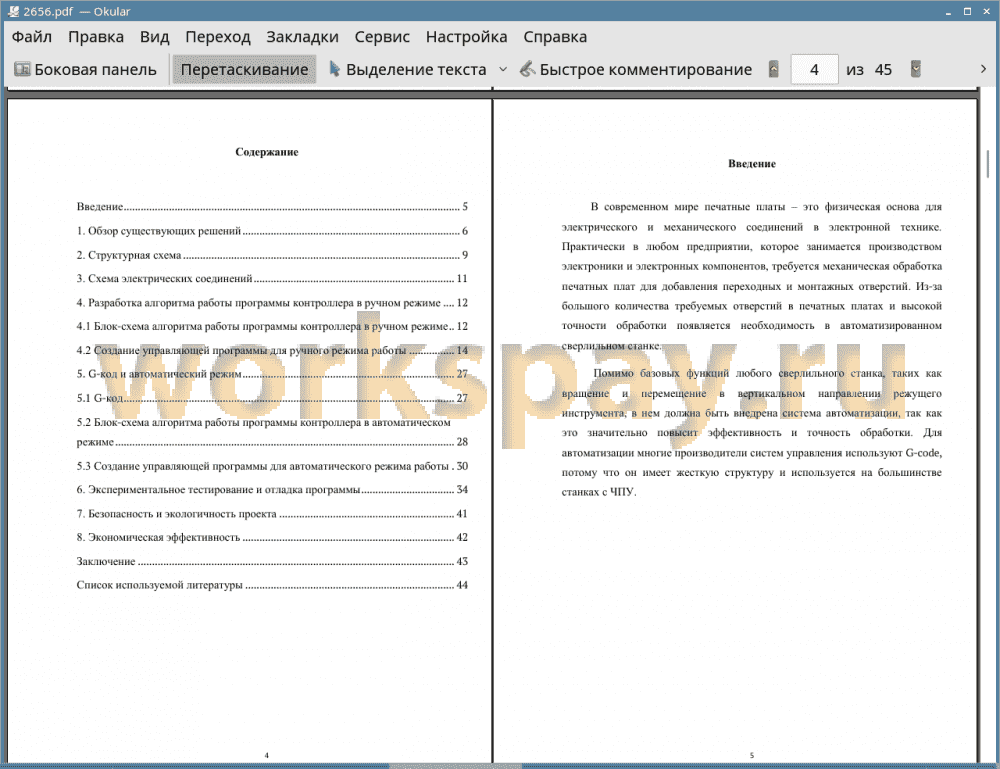Open the Правка menu
The width and height of the screenshot is (1000, 769).
pyautogui.click(x=96, y=37)
